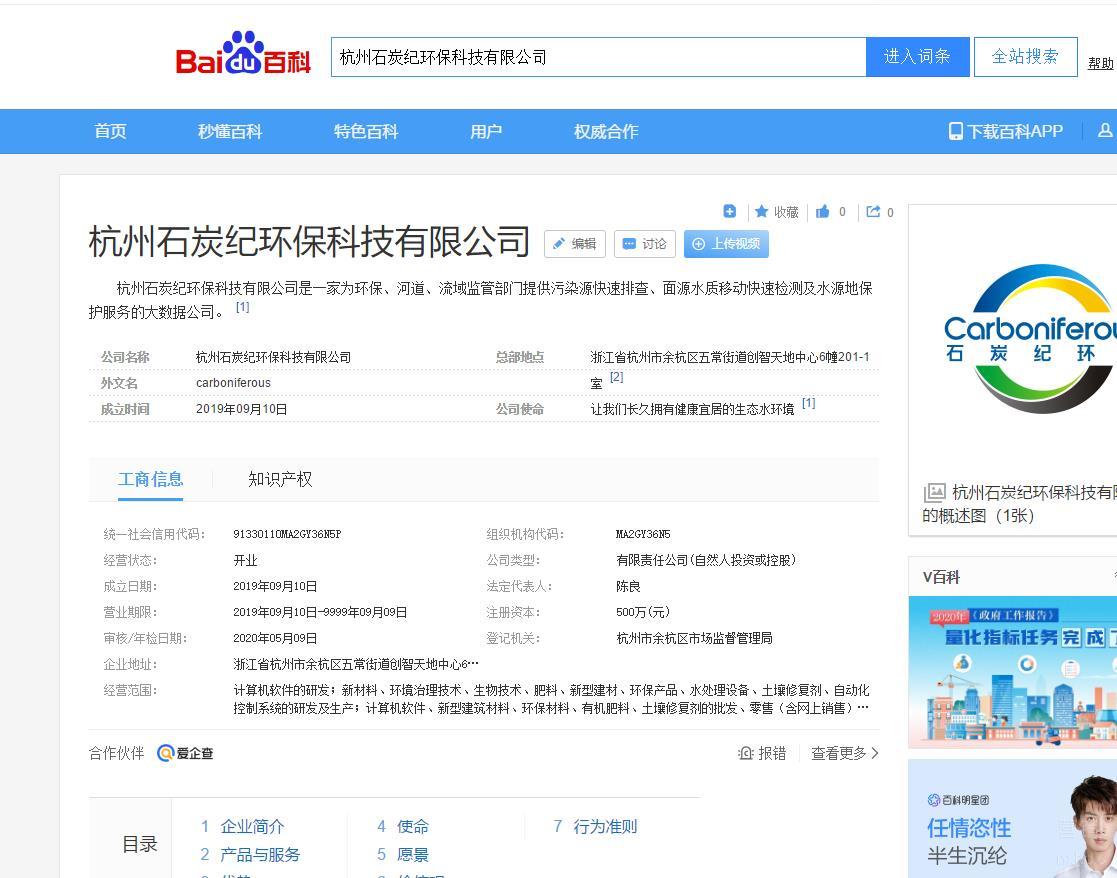Select the 工商信息 tab

pos(151,479)
